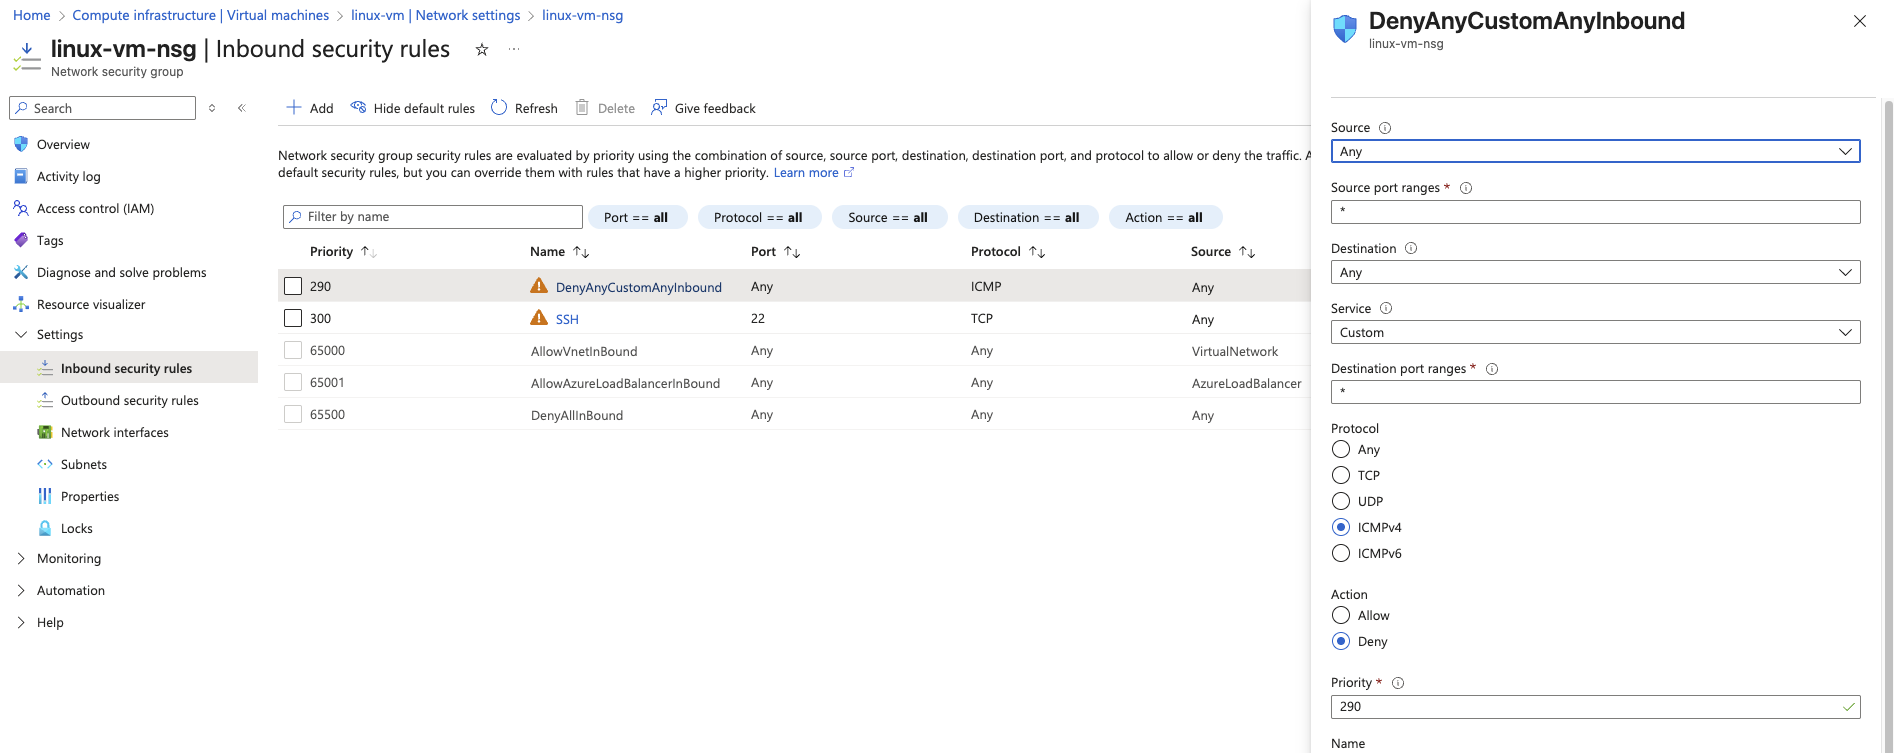This screenshot has width=1894, height=753.
Task: Open the DenyAnyCustomAnyInbound rule link
Action: point(639,287)
